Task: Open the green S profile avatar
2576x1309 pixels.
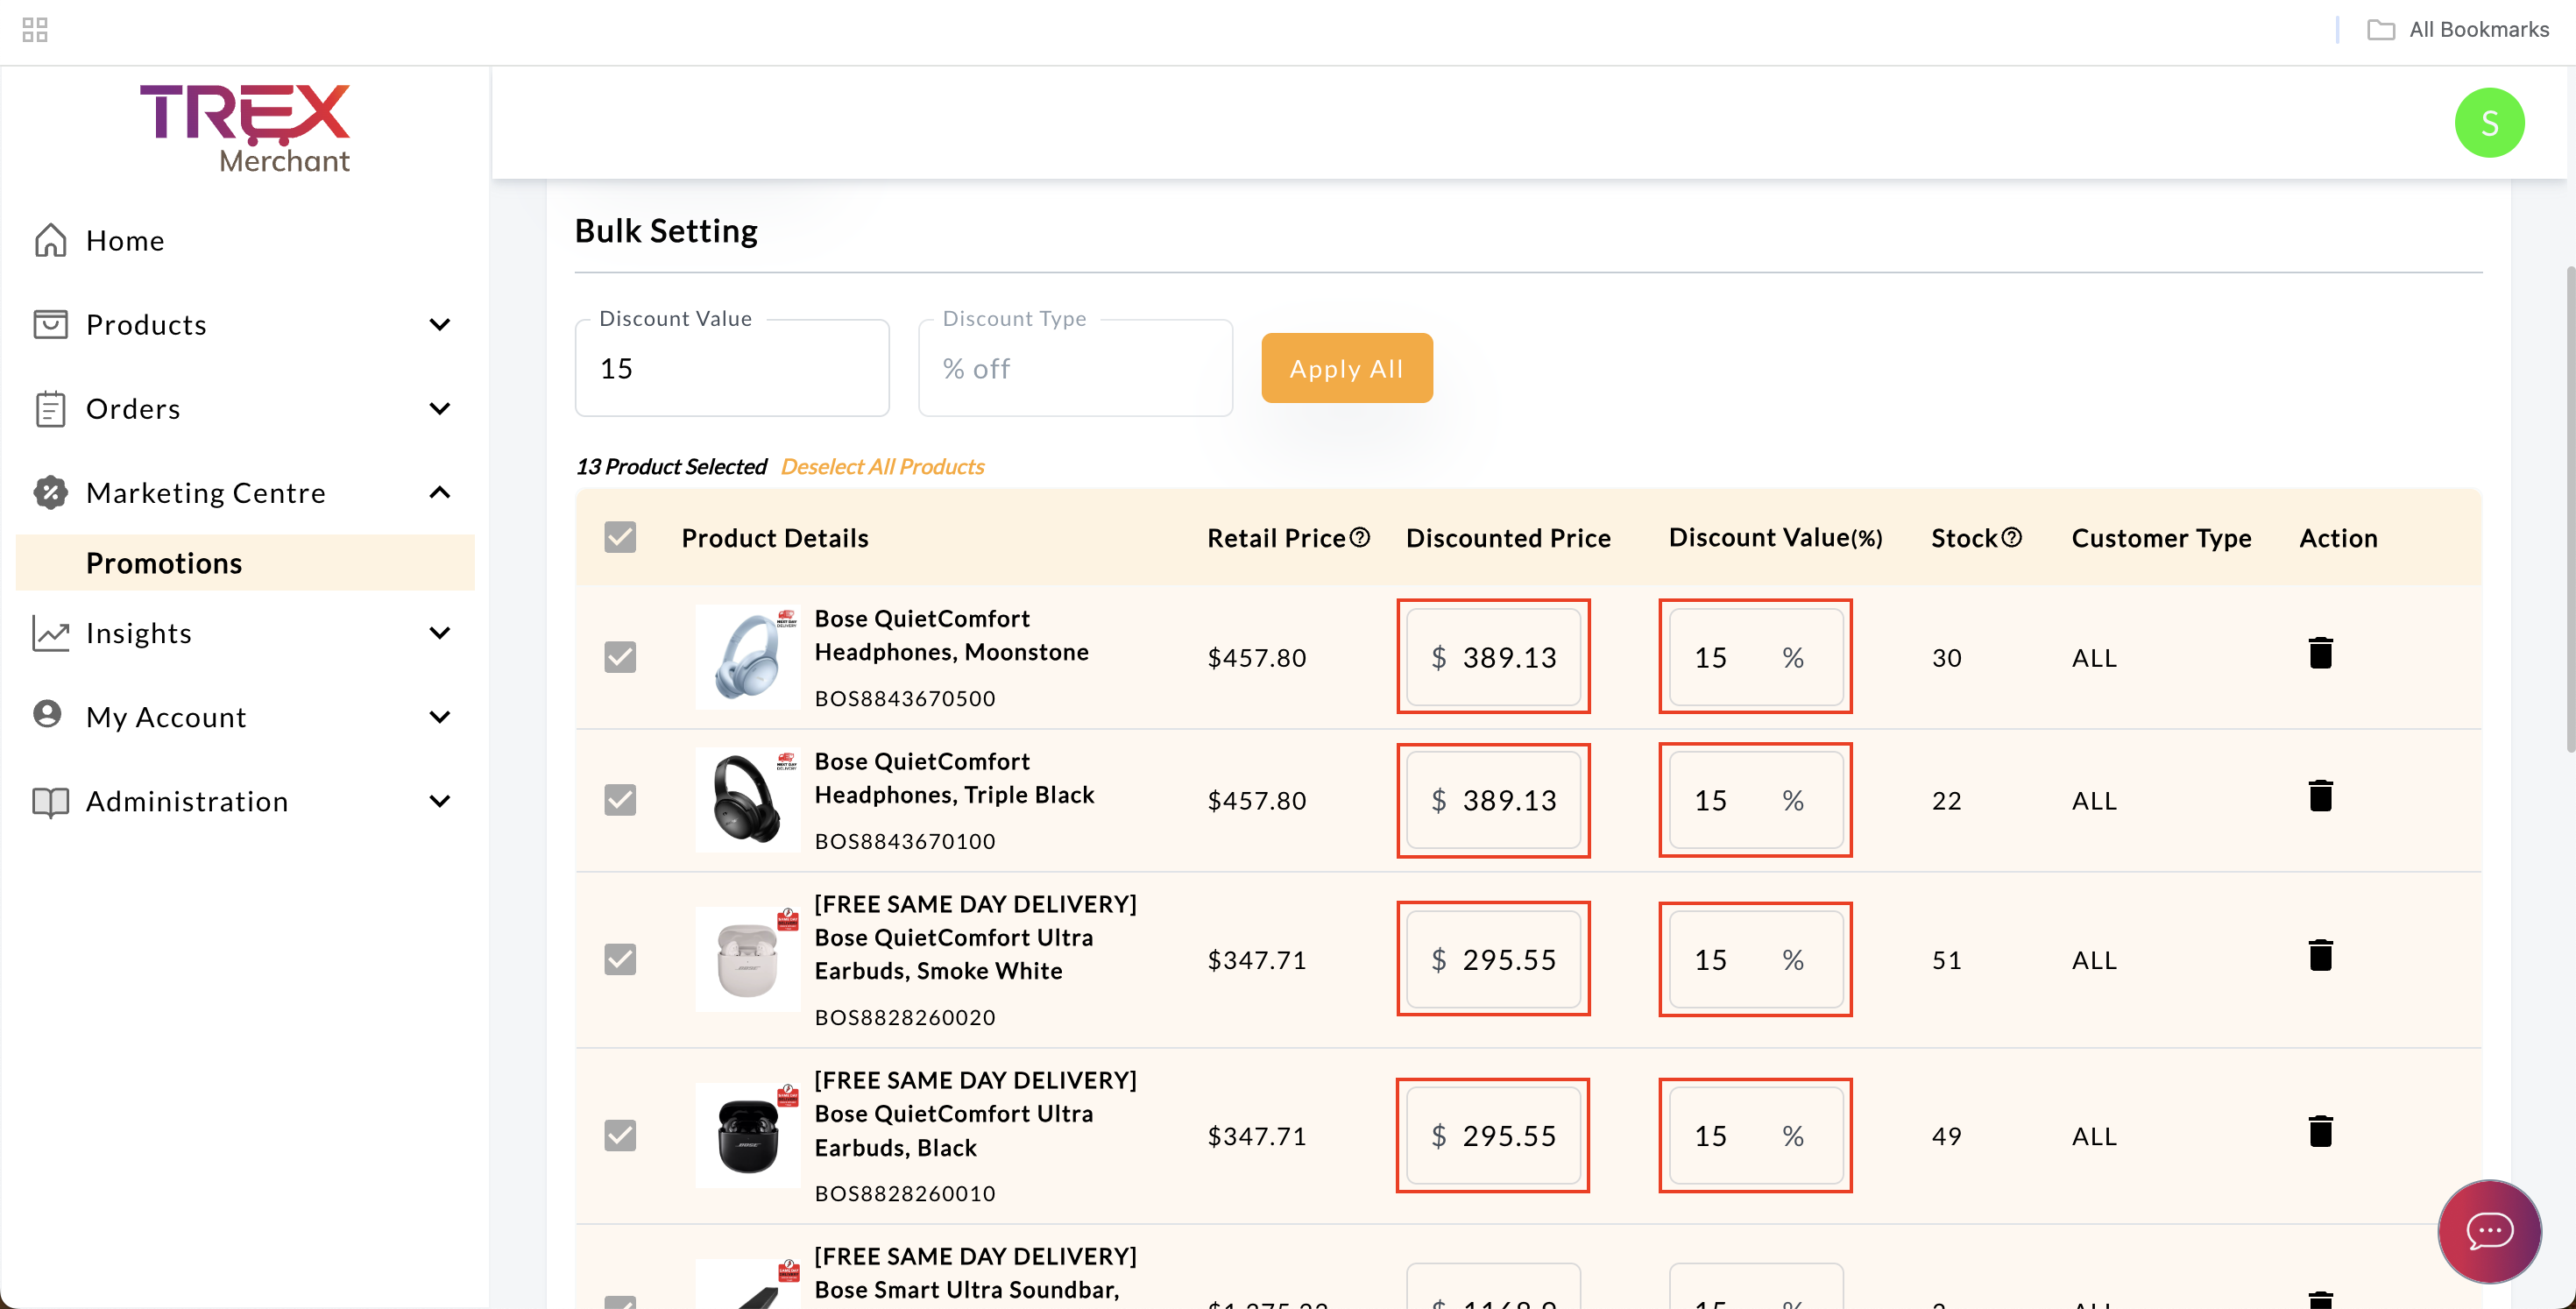Action: pos(2489,122)
